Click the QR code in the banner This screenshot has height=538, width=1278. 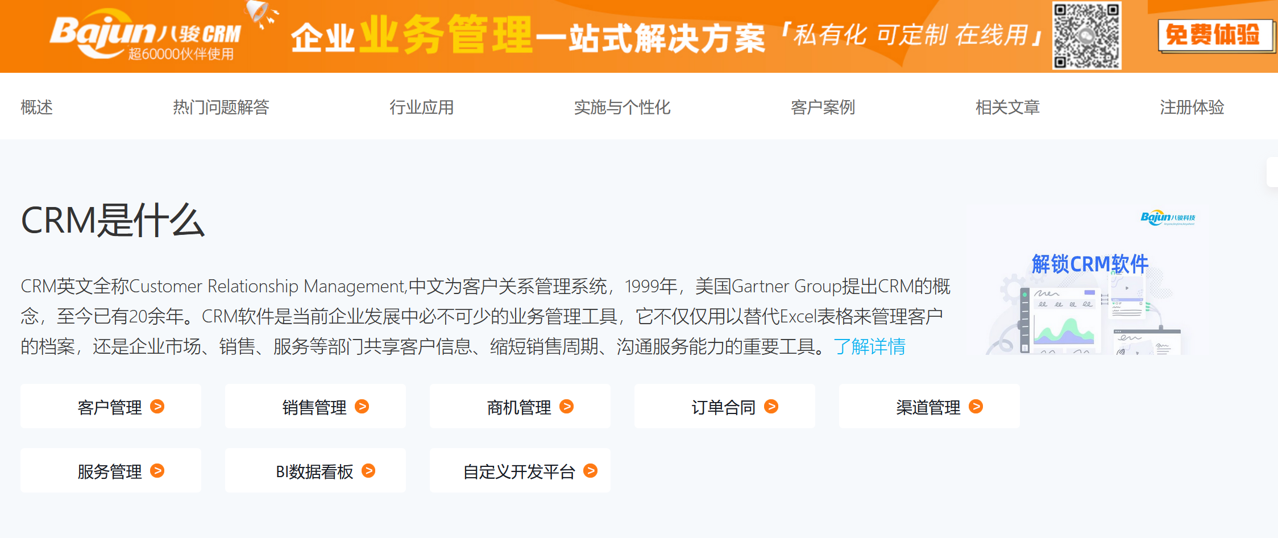tap(1087, 36)
